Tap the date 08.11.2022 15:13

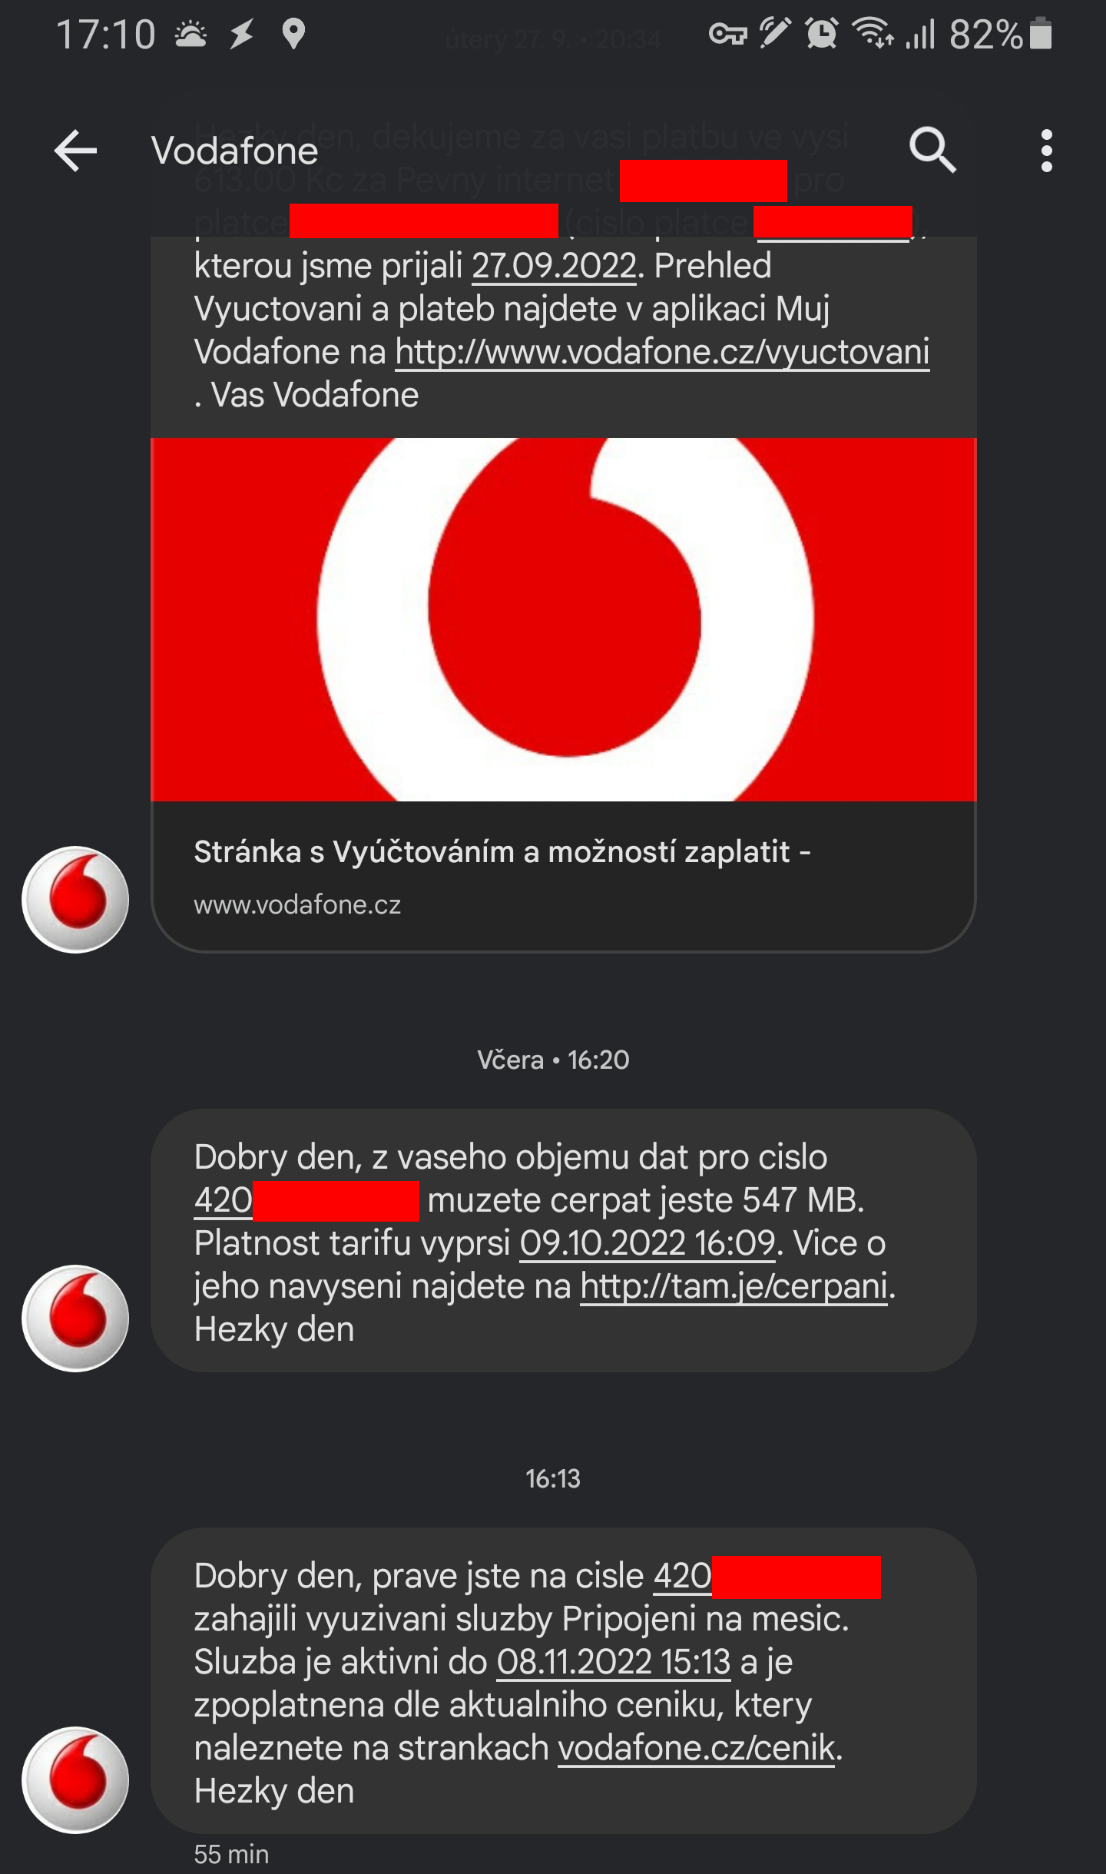click(x=614, y=1662)
